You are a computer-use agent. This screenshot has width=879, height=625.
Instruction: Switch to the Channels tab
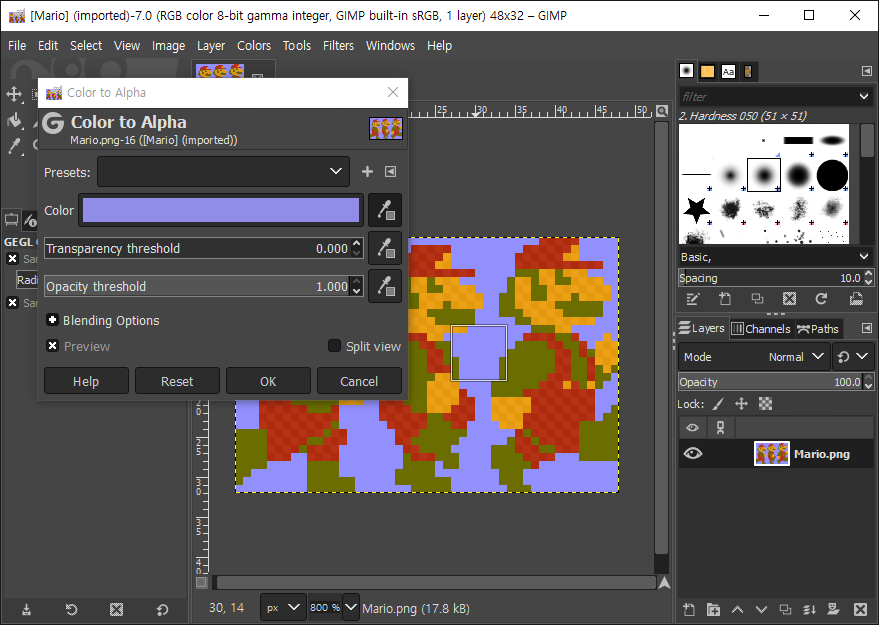click(761, 328)
